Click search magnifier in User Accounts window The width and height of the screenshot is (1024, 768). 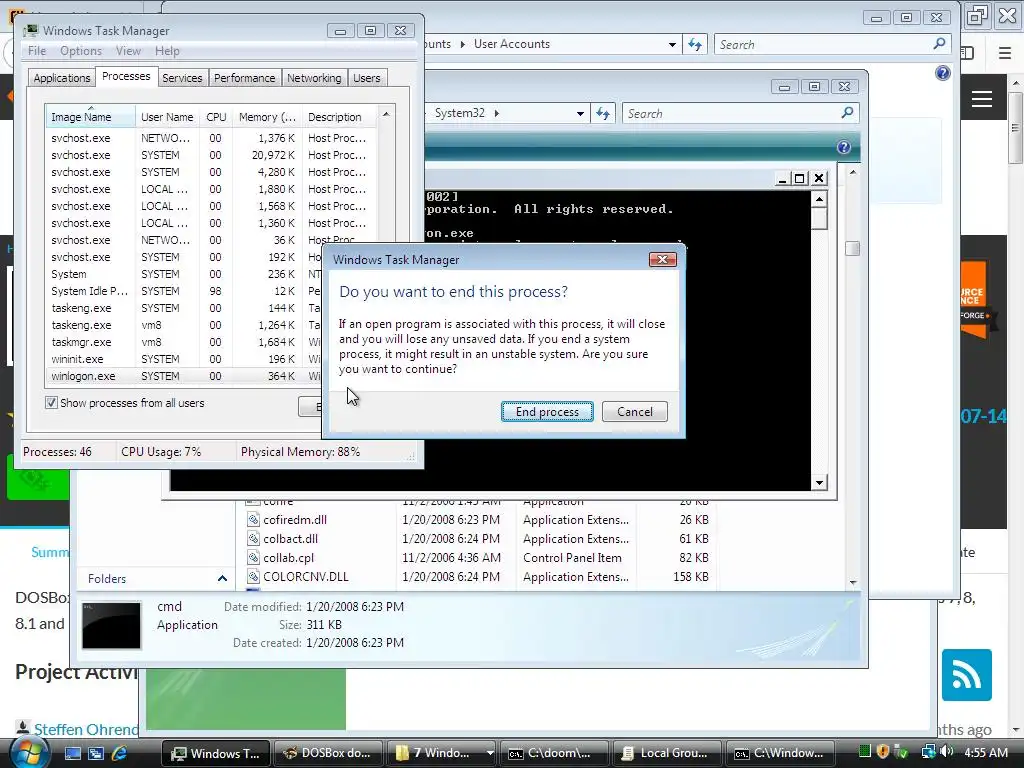[939, 44]
